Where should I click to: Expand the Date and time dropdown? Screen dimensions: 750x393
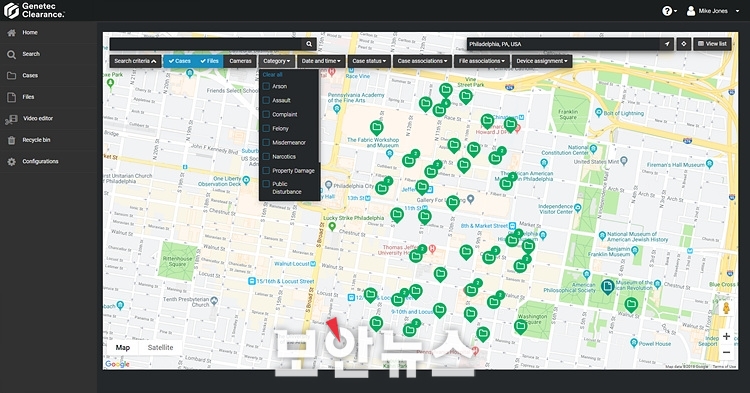(x=321, y=61)
